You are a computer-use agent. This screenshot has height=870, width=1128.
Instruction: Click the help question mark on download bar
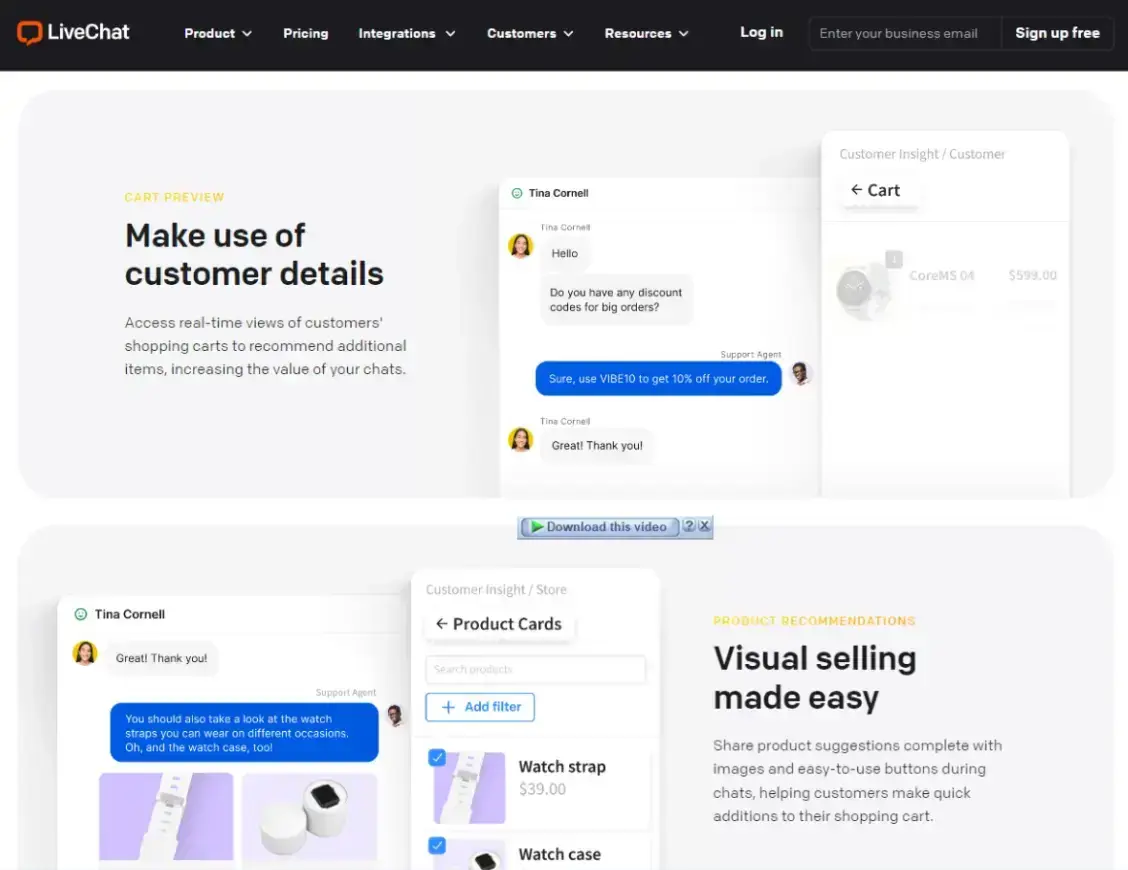(x=688, y=526)
